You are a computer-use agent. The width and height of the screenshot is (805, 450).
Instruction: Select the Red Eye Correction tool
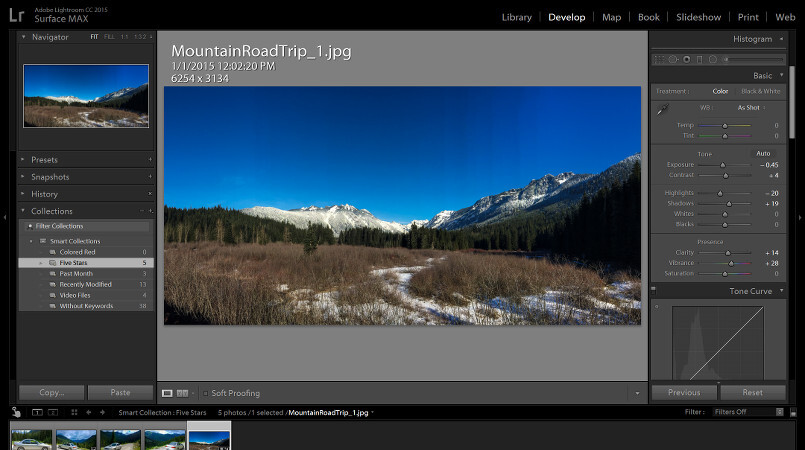tap(686, 60)
